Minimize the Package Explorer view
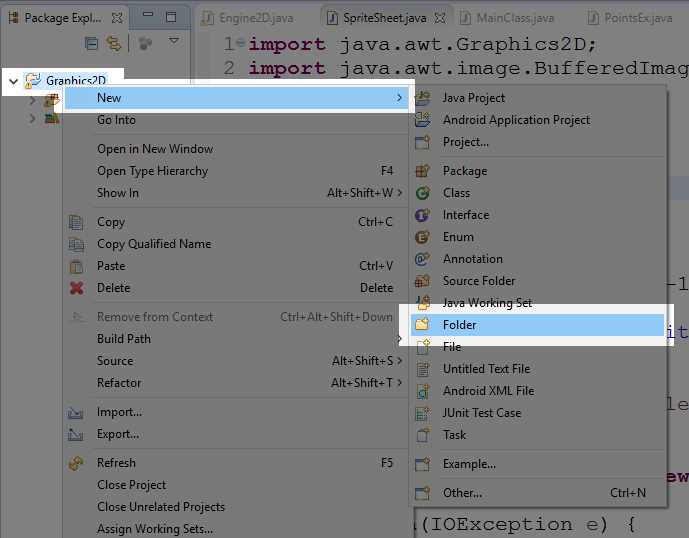The height and width of the screenshot is (538, 689). pos(148,15)
